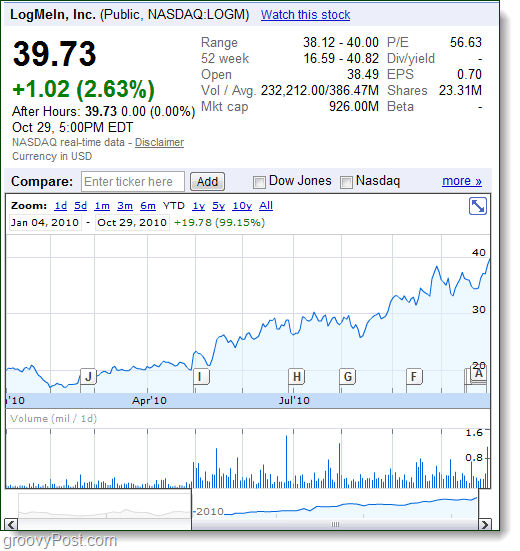
Task: Click the Apr'10 label on time axis
Action: 149,401
